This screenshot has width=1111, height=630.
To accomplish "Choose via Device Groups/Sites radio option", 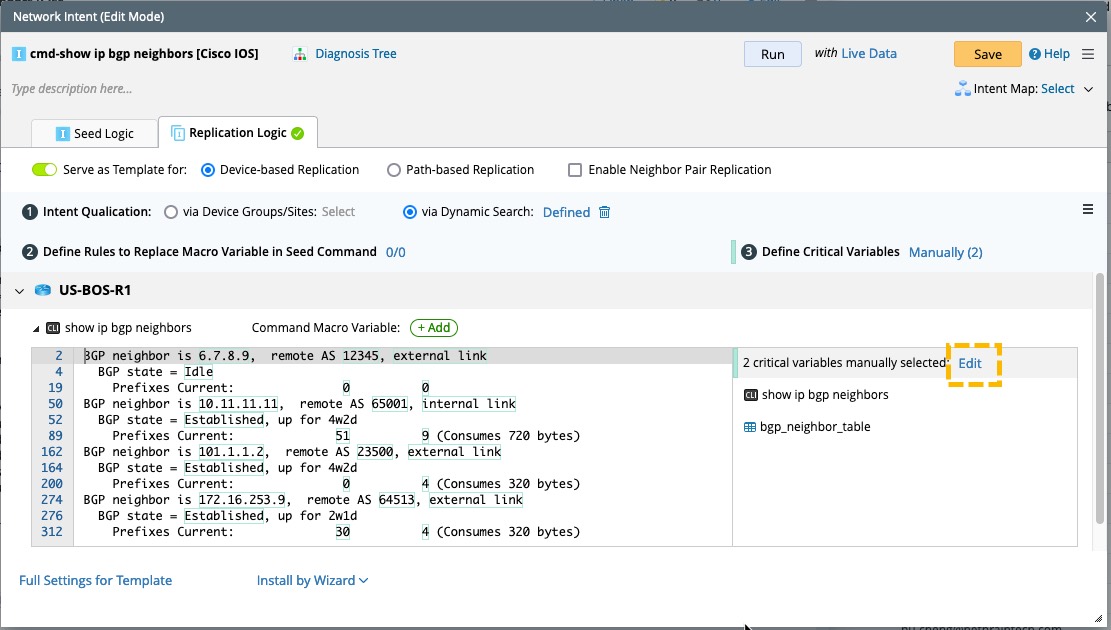I will [x=171, y=212].
